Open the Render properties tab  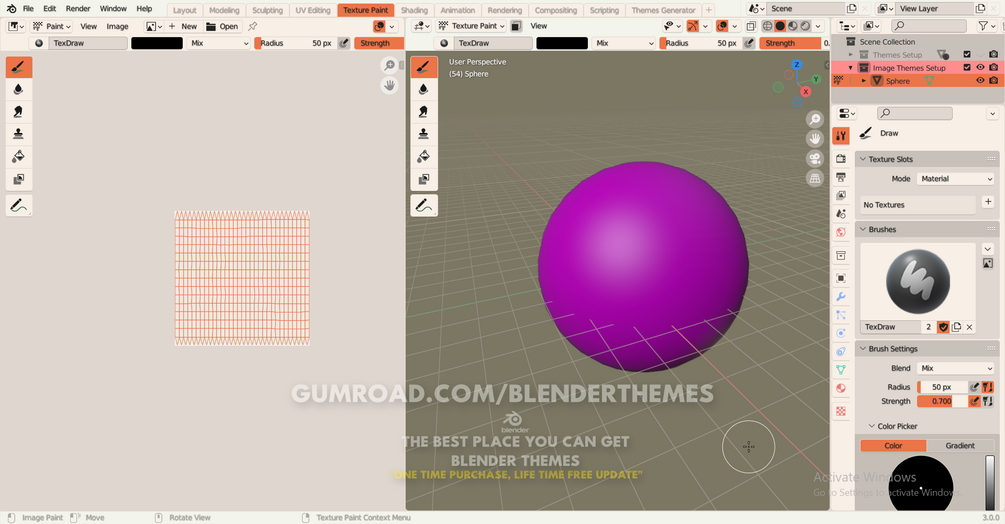coord(841,158)
